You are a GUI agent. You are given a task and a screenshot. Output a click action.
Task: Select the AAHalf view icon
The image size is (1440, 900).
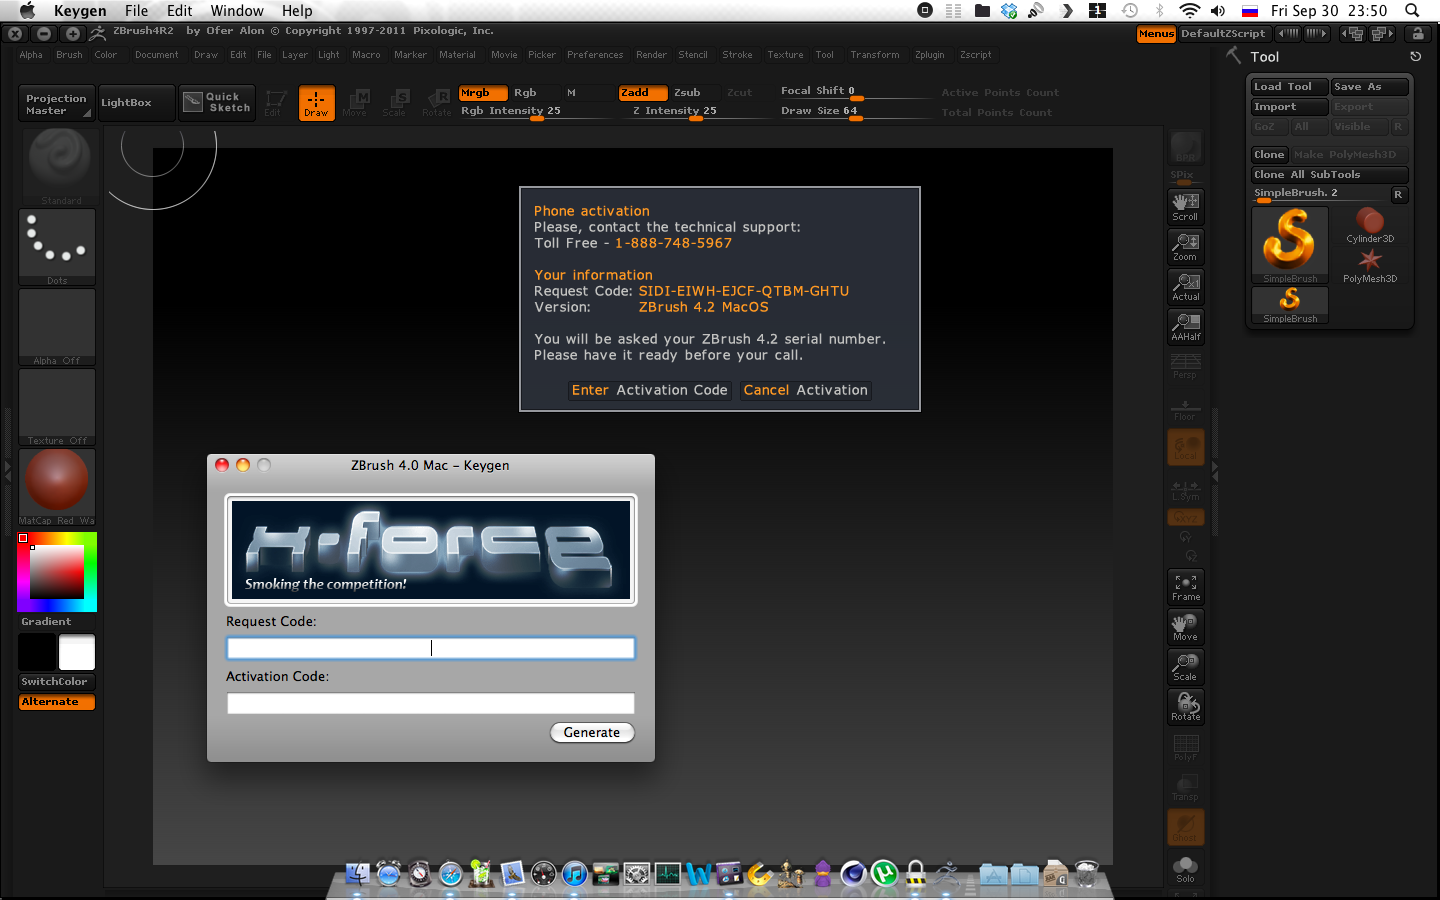(x=1185, y=326)
